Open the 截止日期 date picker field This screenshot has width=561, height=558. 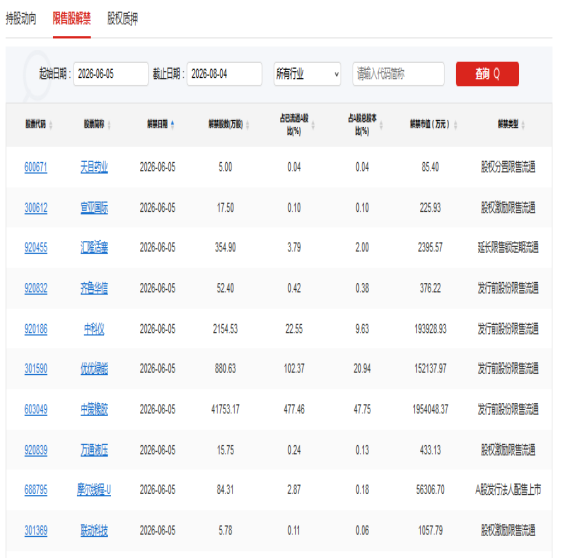click(x=224, y=74)
